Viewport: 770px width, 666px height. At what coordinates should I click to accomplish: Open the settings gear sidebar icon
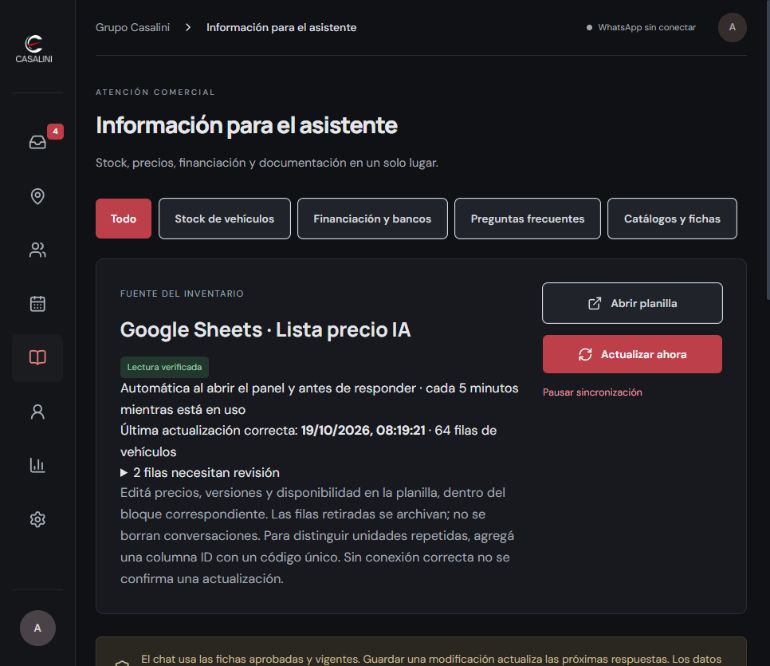tap(38, 519)
